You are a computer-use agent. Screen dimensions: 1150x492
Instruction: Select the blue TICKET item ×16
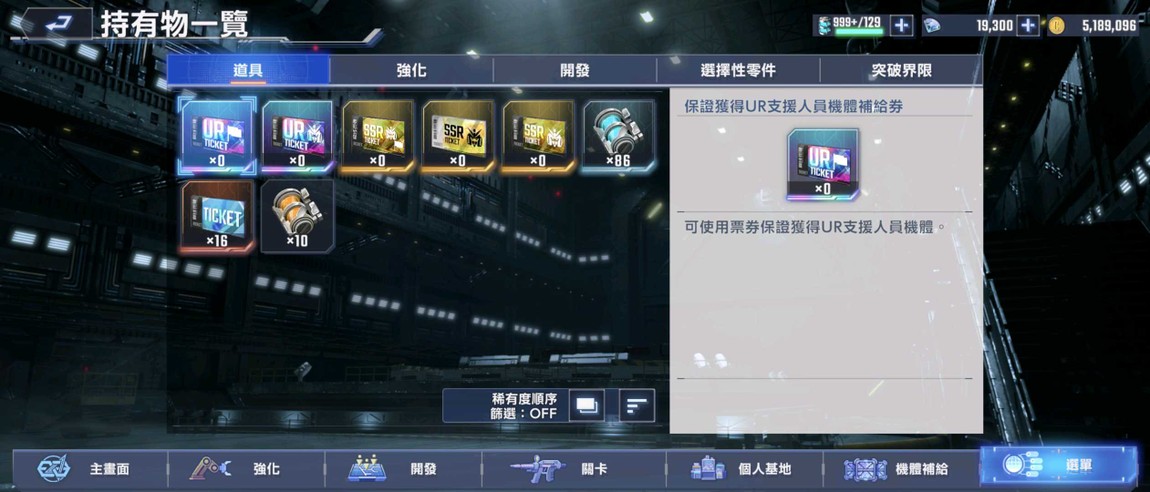click(217, 216)
